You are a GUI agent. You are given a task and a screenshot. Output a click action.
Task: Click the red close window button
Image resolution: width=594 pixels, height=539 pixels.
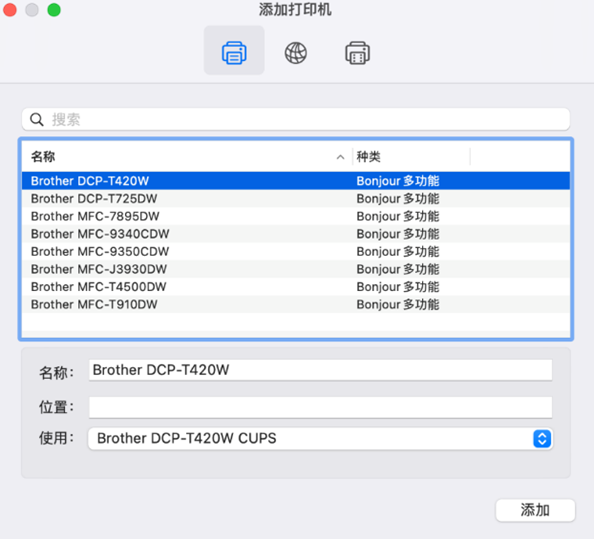(x=10, y=10)
